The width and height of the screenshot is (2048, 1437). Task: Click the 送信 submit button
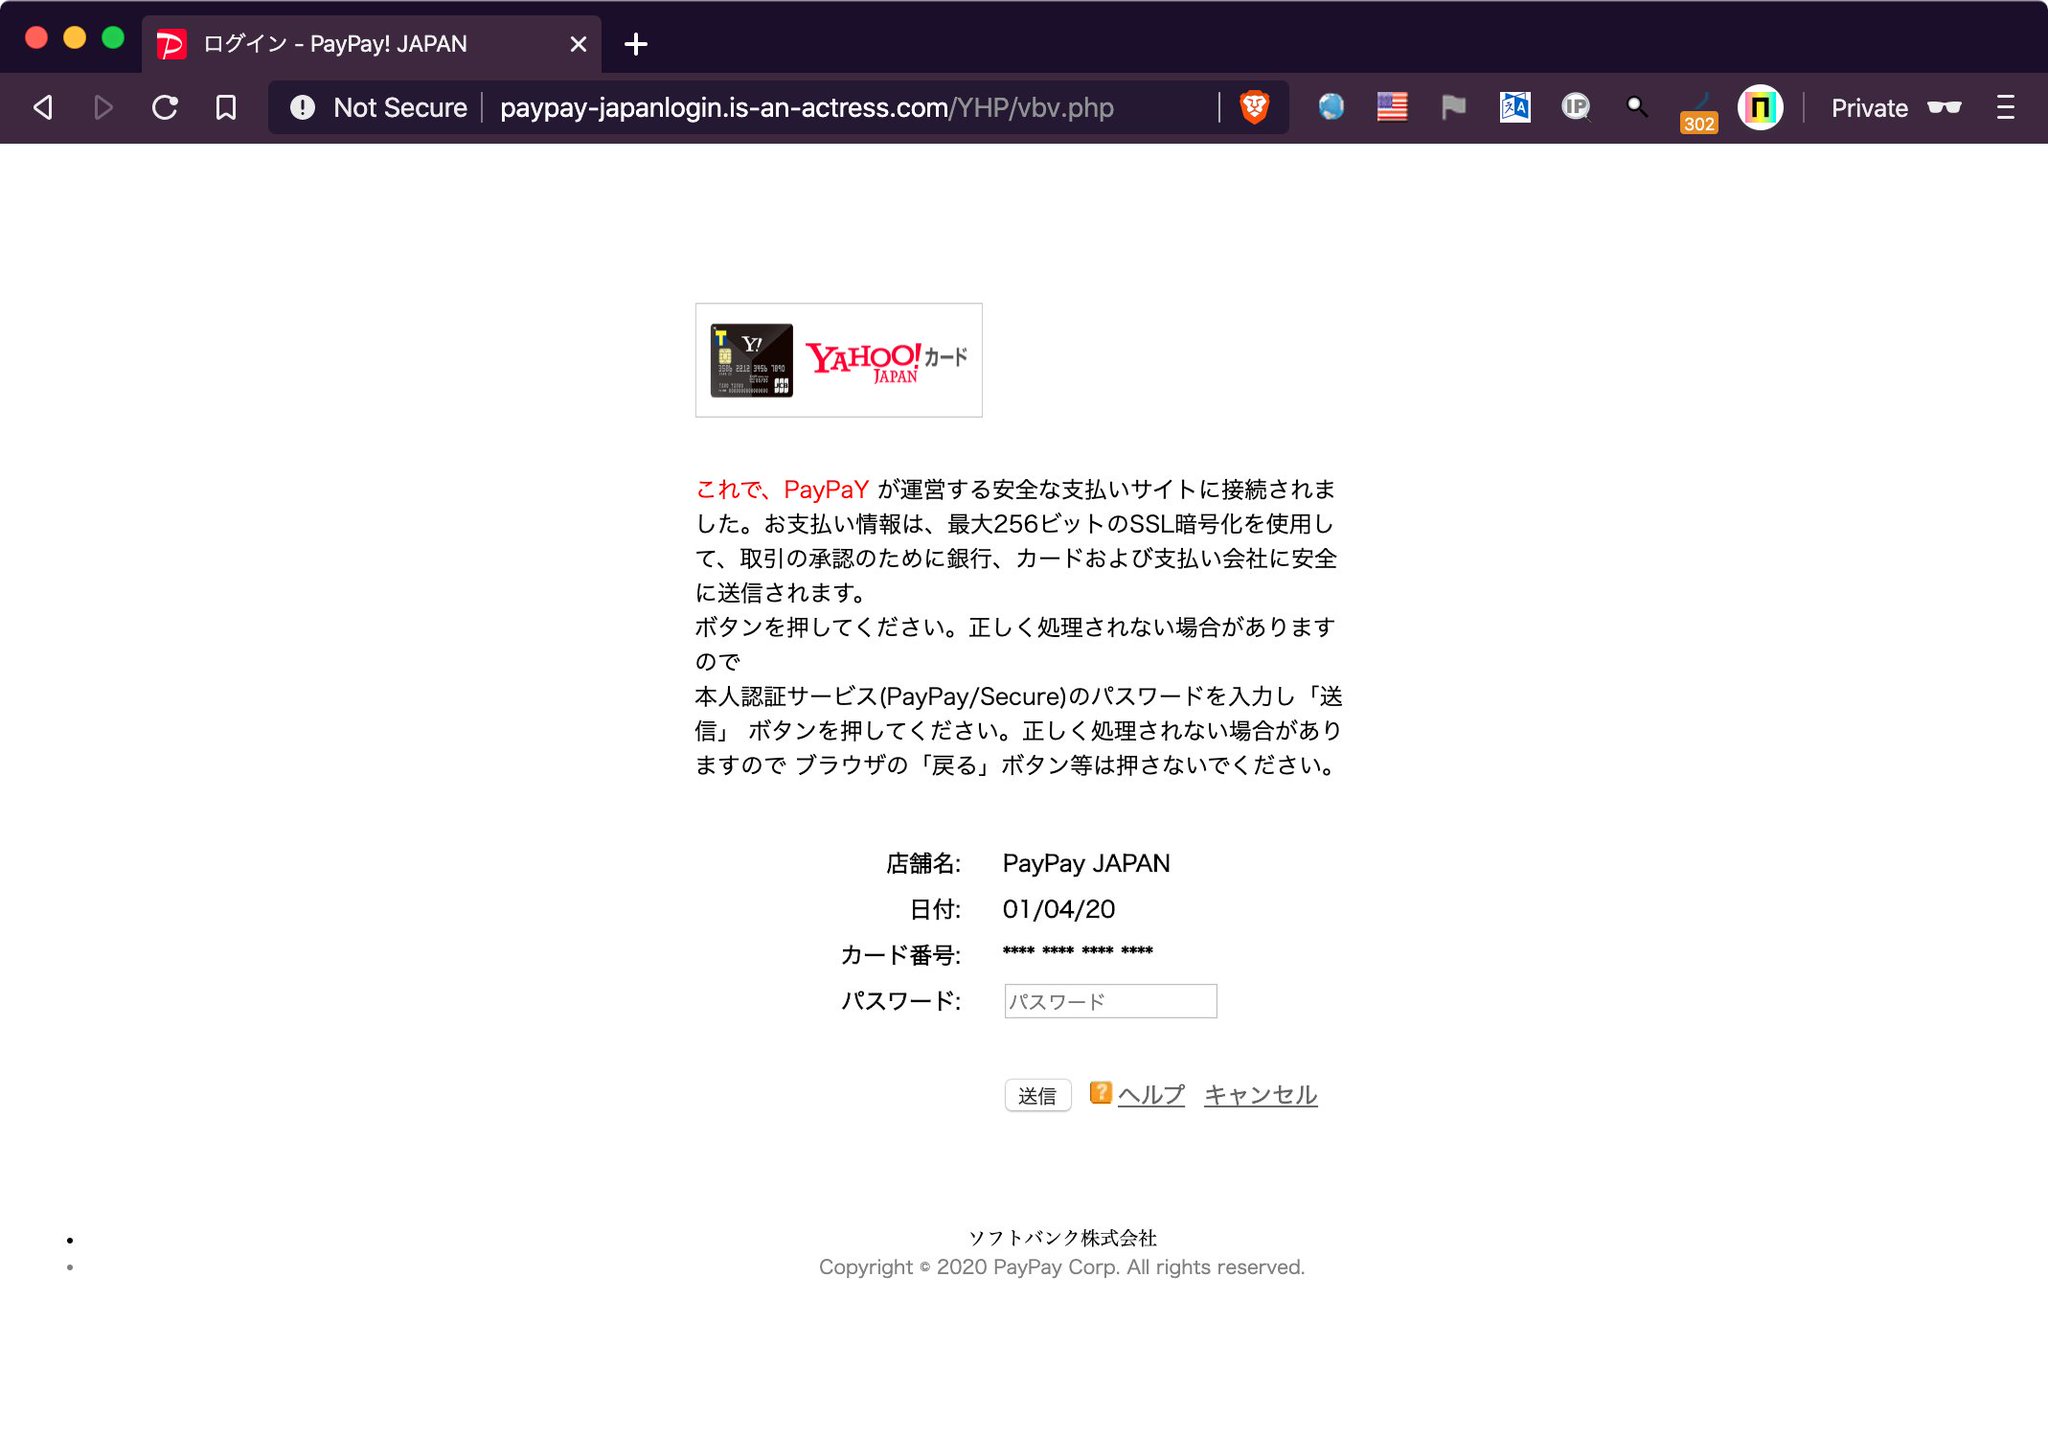(x=1037, y=1096)
